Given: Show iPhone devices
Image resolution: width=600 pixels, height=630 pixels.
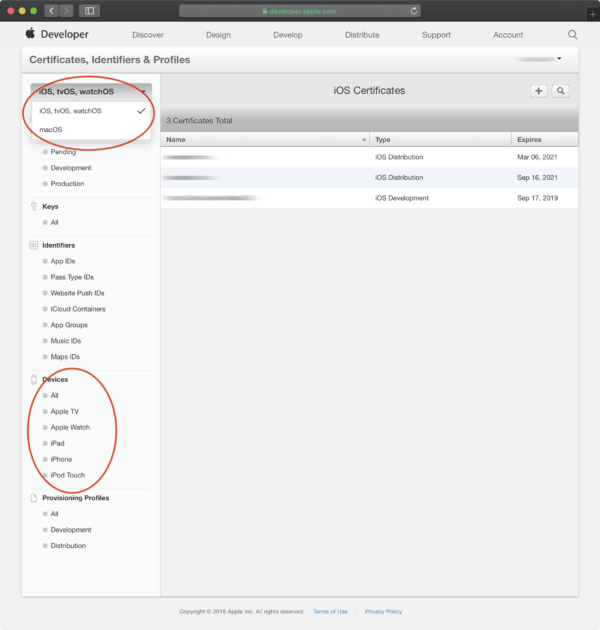Looking at the screenshot, I should point(61,459).
